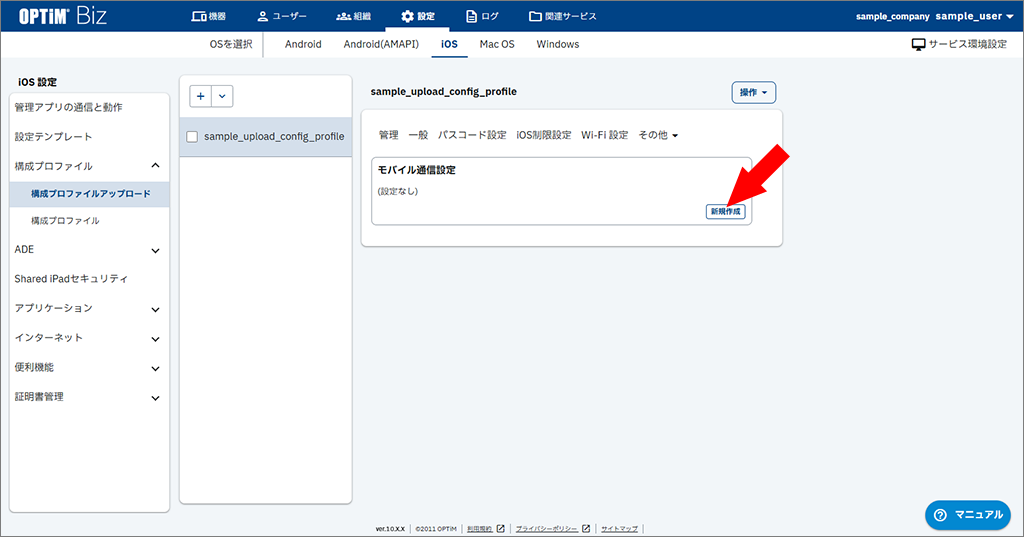1024x537 pixels.
Task: Switch to the iOS制限設定 tab
Action: pos(544,135)
